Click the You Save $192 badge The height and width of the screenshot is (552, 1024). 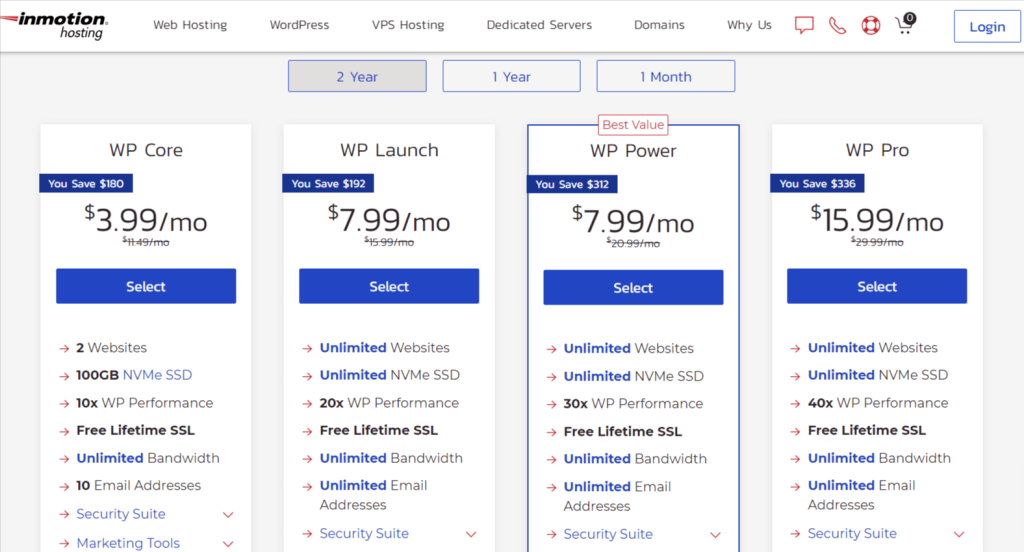(328, 184)
